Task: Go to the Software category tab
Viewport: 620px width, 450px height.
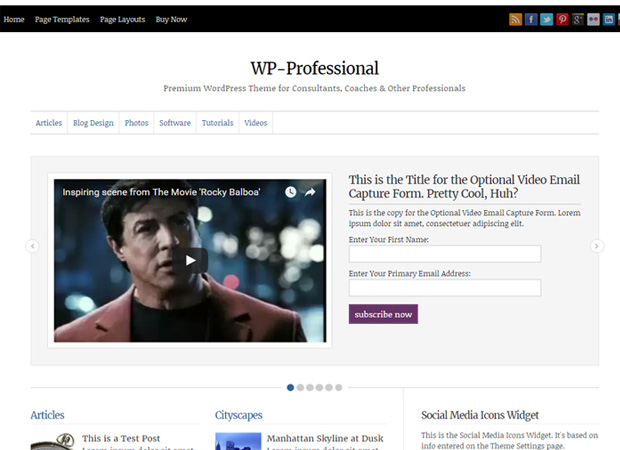Action: (x=175, y=123)
